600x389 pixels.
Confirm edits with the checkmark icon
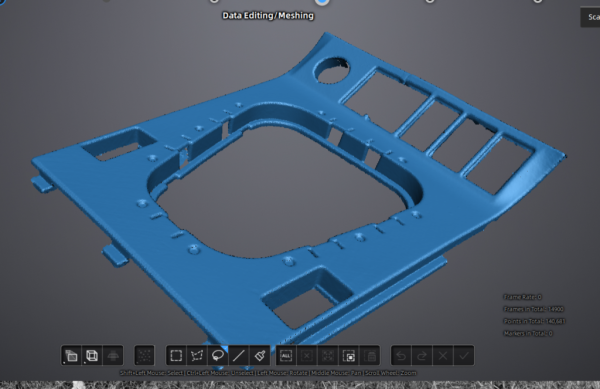point(464,356)
